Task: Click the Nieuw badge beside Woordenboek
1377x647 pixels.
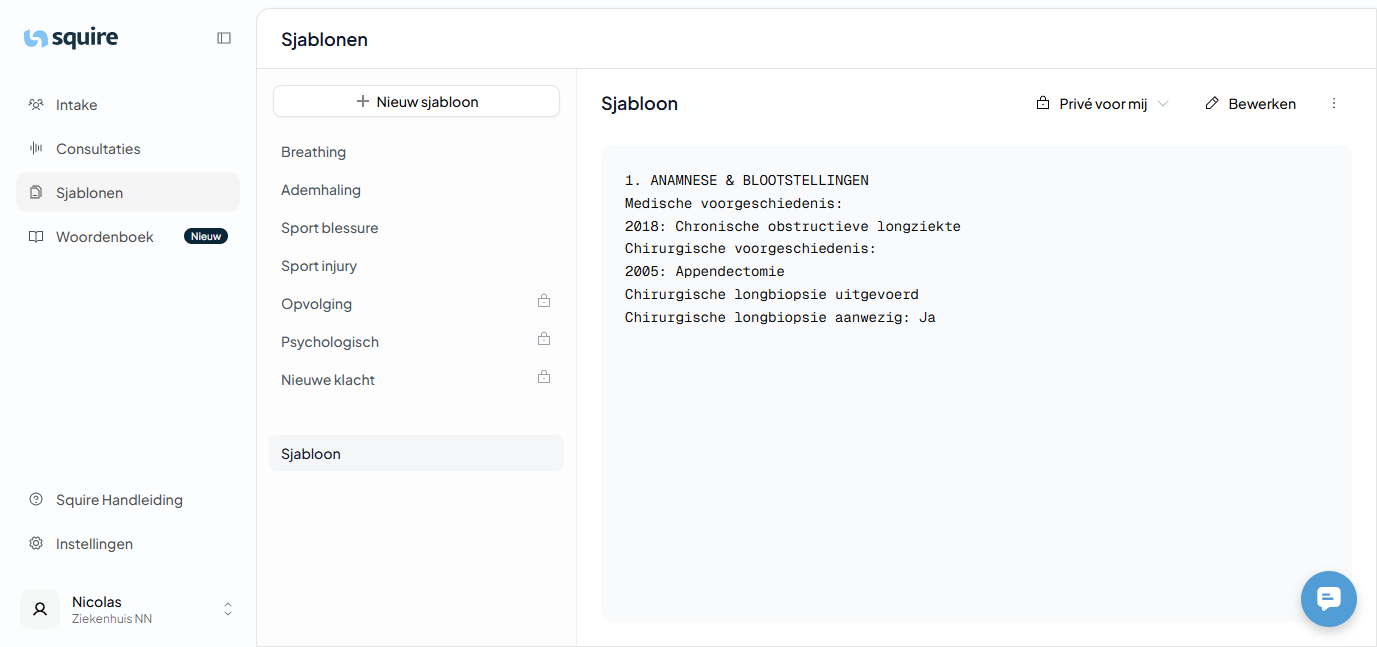Action: point(206,236)
